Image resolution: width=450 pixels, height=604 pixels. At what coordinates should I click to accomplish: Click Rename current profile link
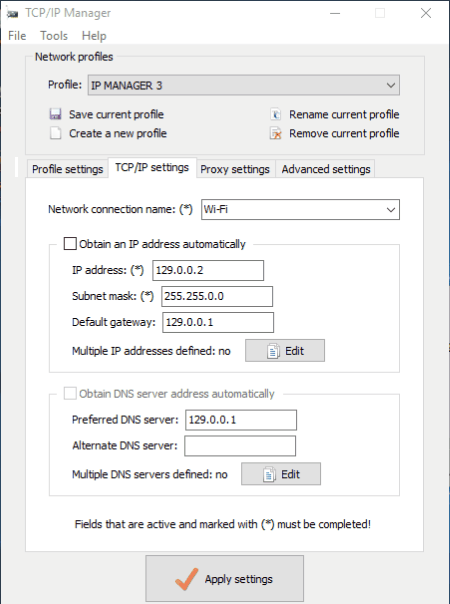pos(344,114)
